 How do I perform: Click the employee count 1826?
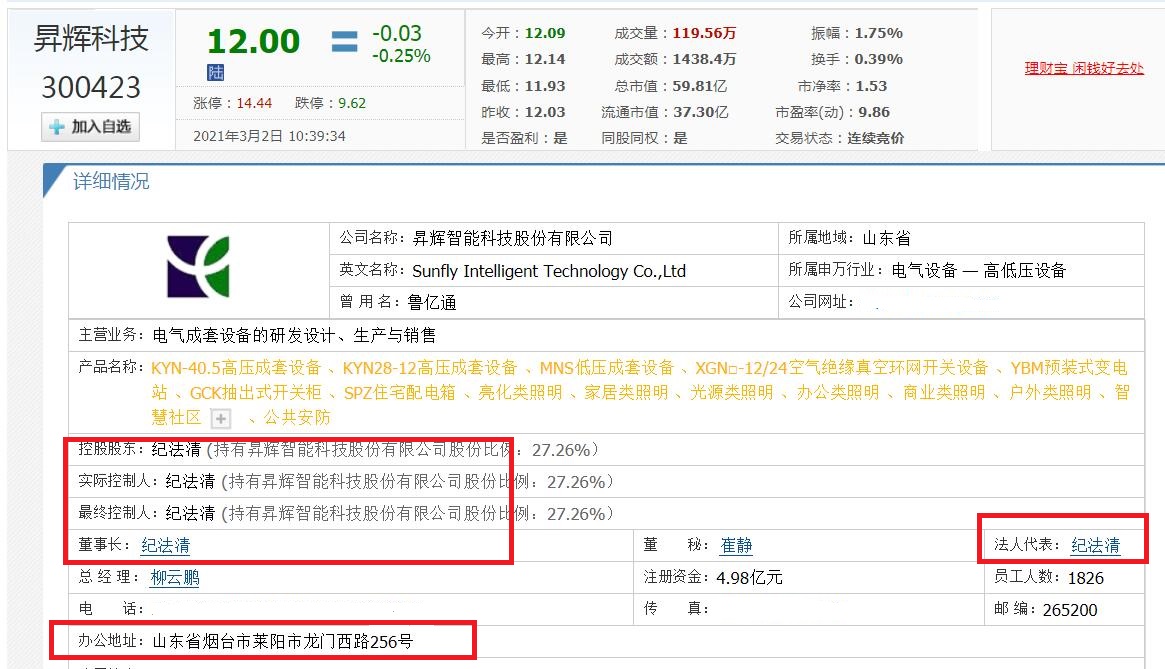1086,578
